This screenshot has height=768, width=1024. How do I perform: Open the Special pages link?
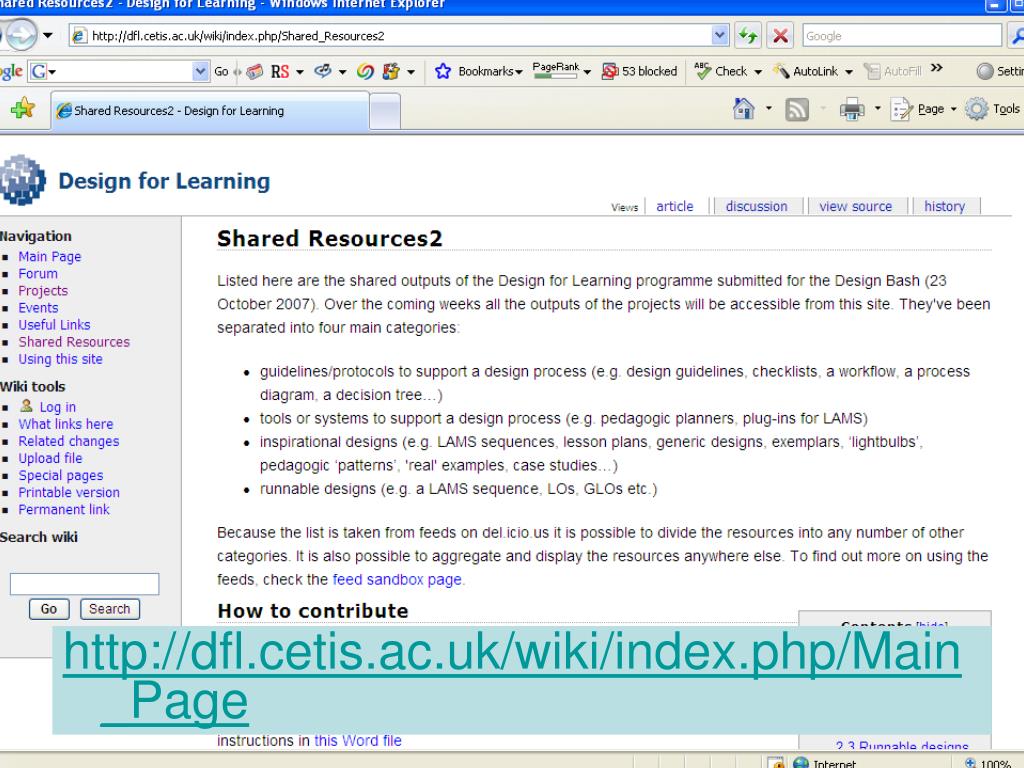tap(61, 475)
